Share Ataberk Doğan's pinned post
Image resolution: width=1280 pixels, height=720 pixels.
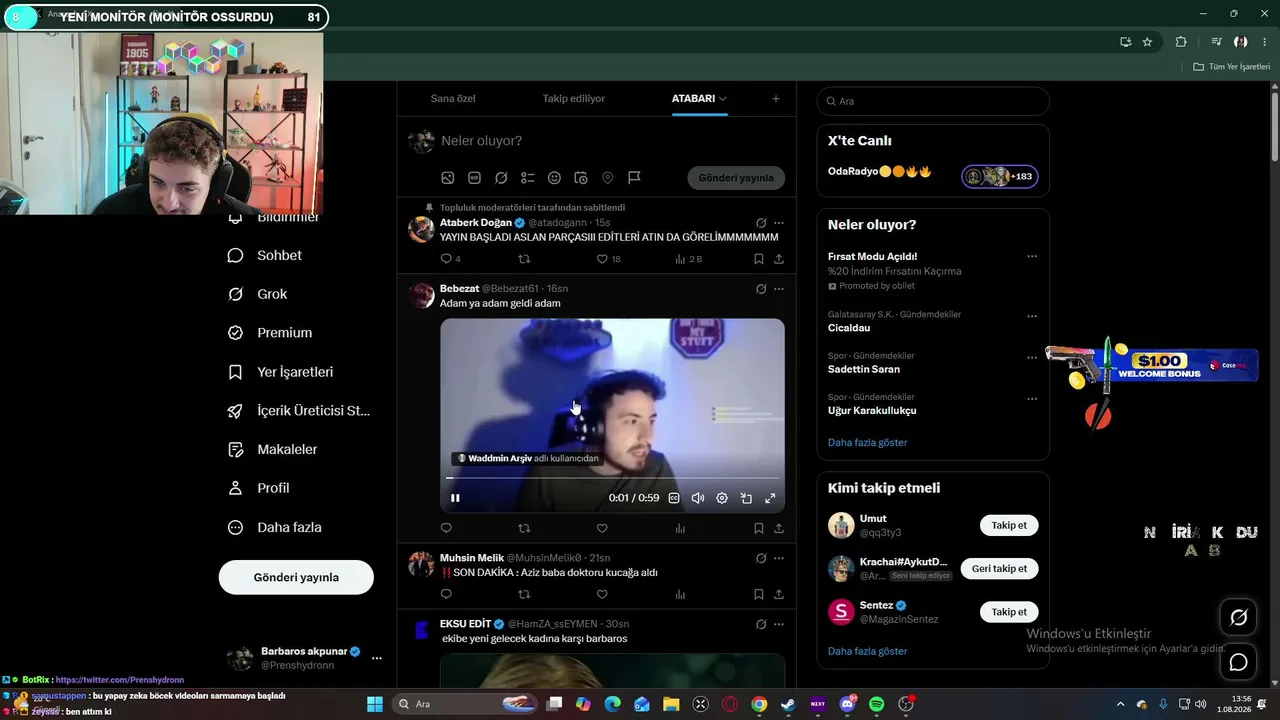point(779,259)
